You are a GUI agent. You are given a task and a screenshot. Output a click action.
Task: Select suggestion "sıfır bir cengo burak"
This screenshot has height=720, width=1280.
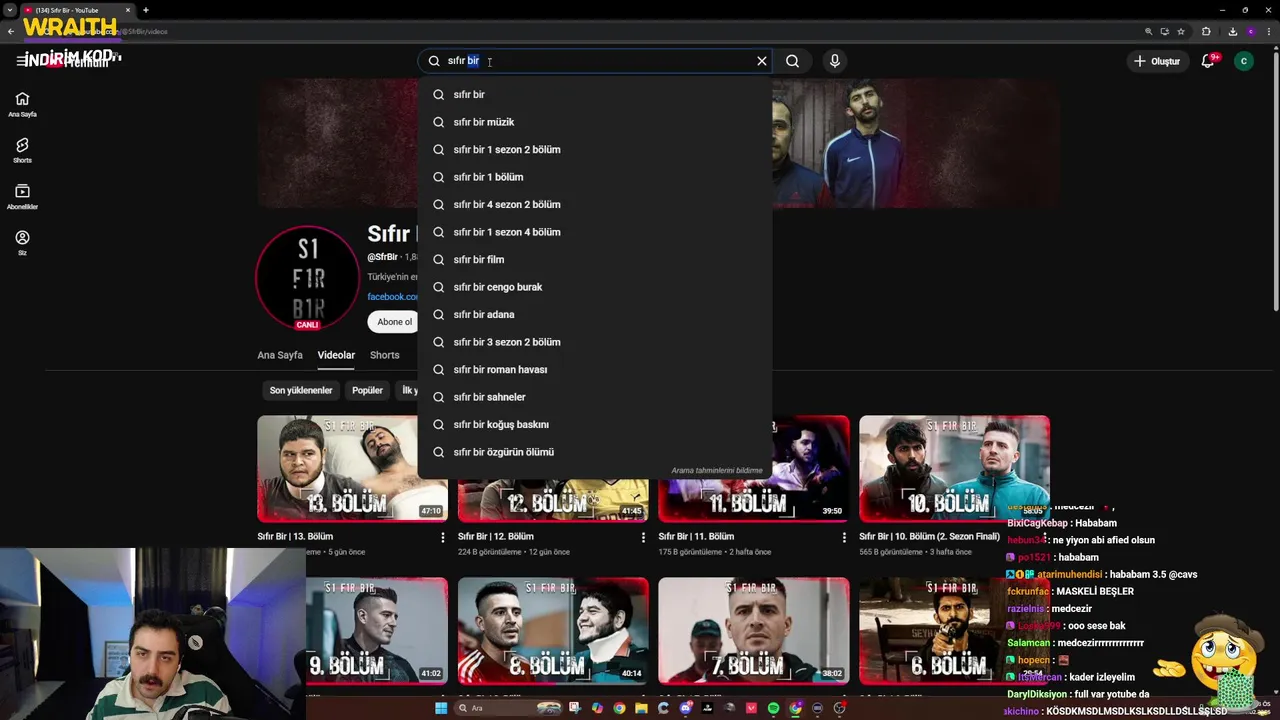click(x=595, y=287)
